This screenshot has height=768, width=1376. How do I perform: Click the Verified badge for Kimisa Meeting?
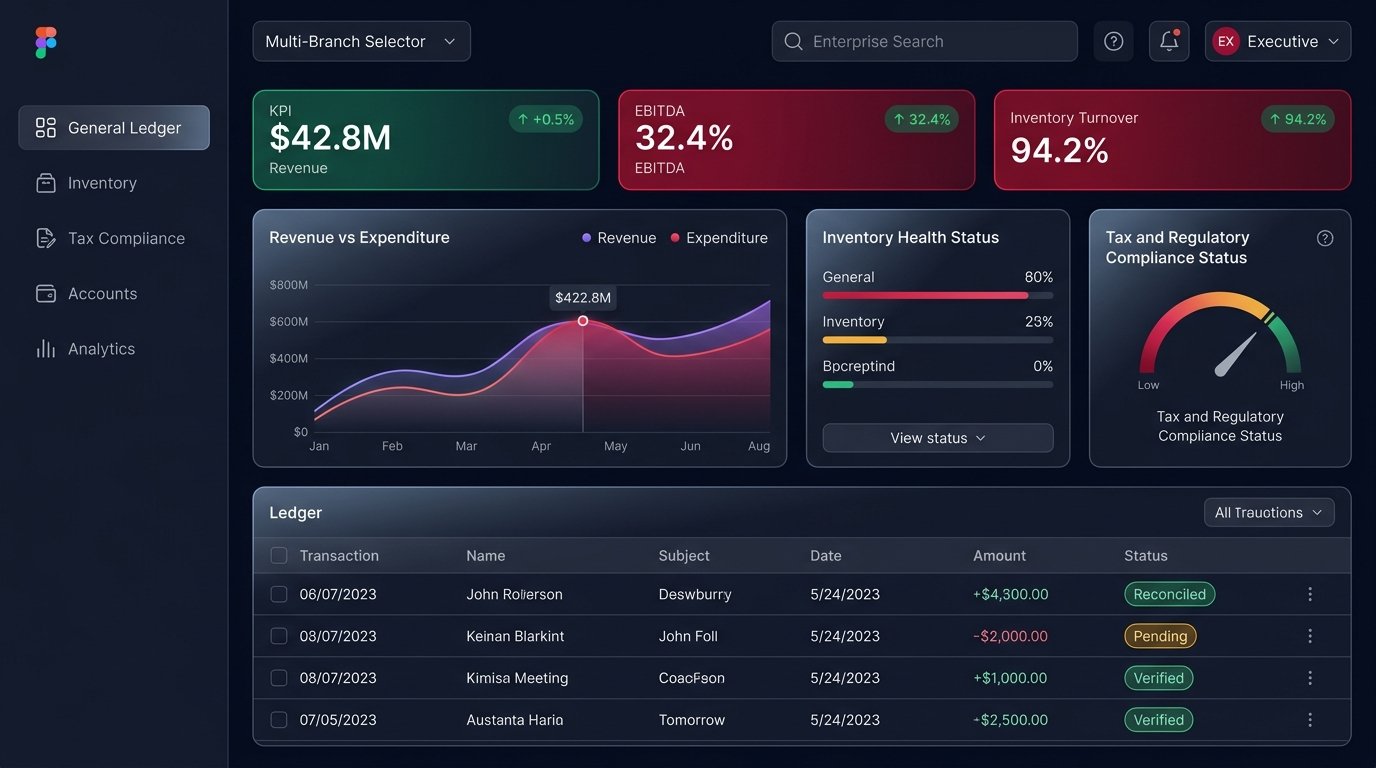(x=1158, y=678)
